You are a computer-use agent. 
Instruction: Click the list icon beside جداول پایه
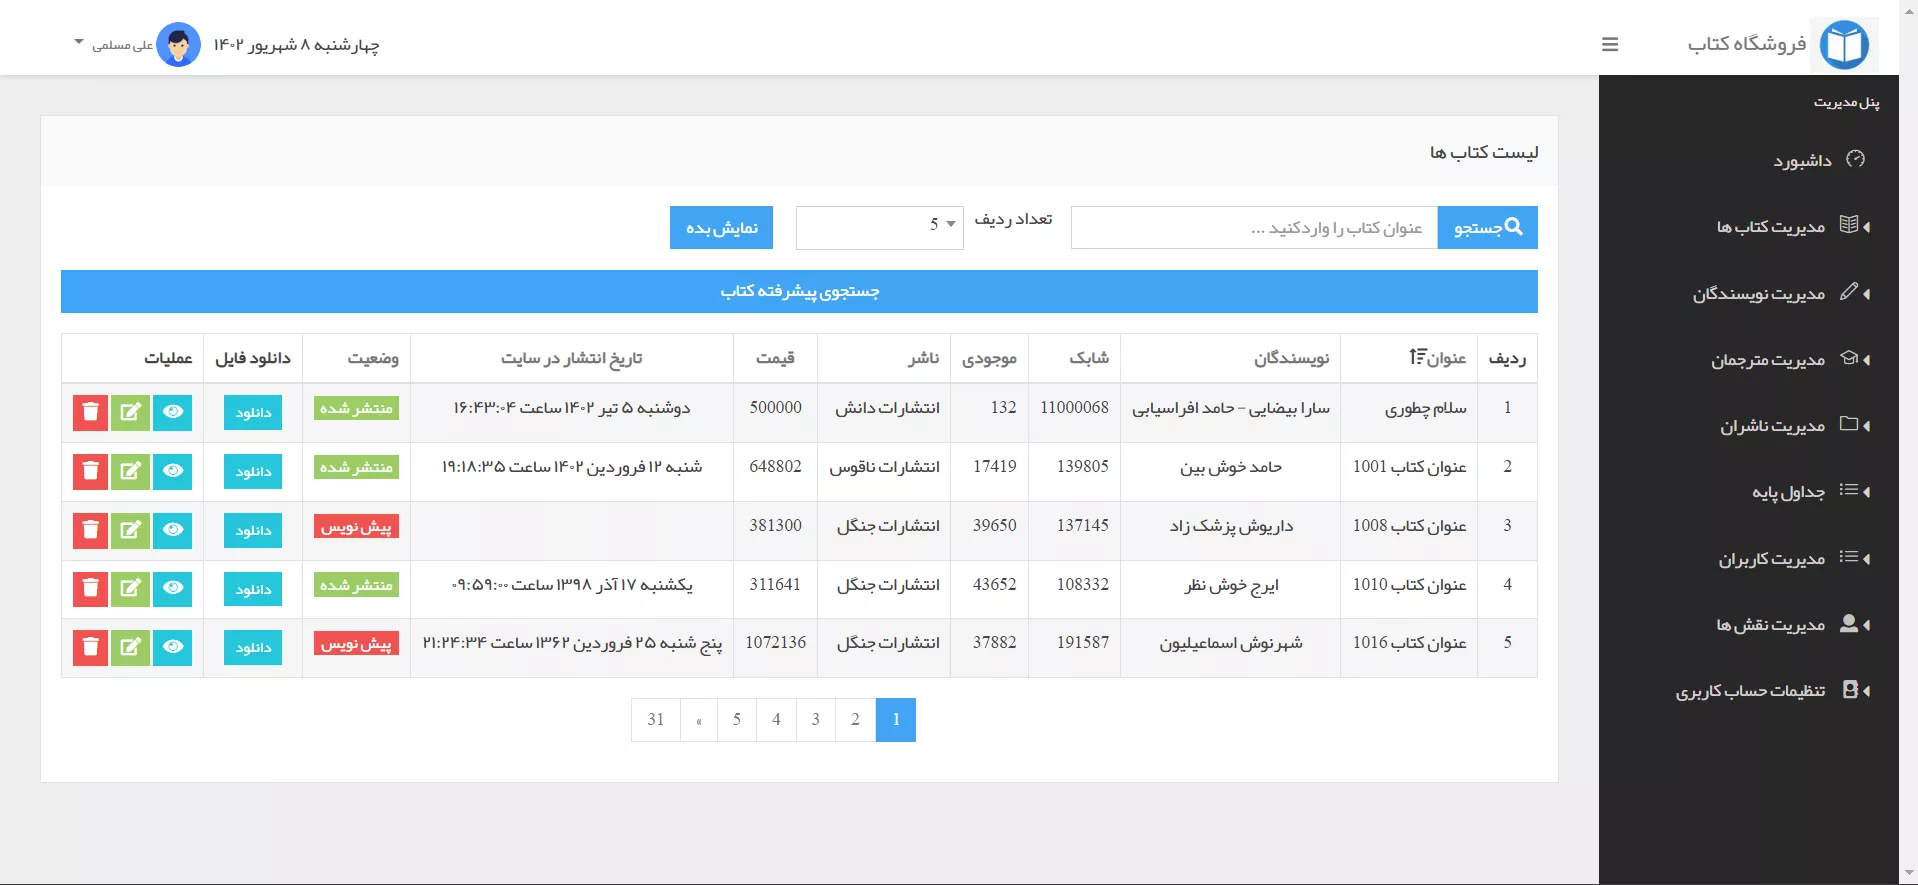pos(1849,490)
